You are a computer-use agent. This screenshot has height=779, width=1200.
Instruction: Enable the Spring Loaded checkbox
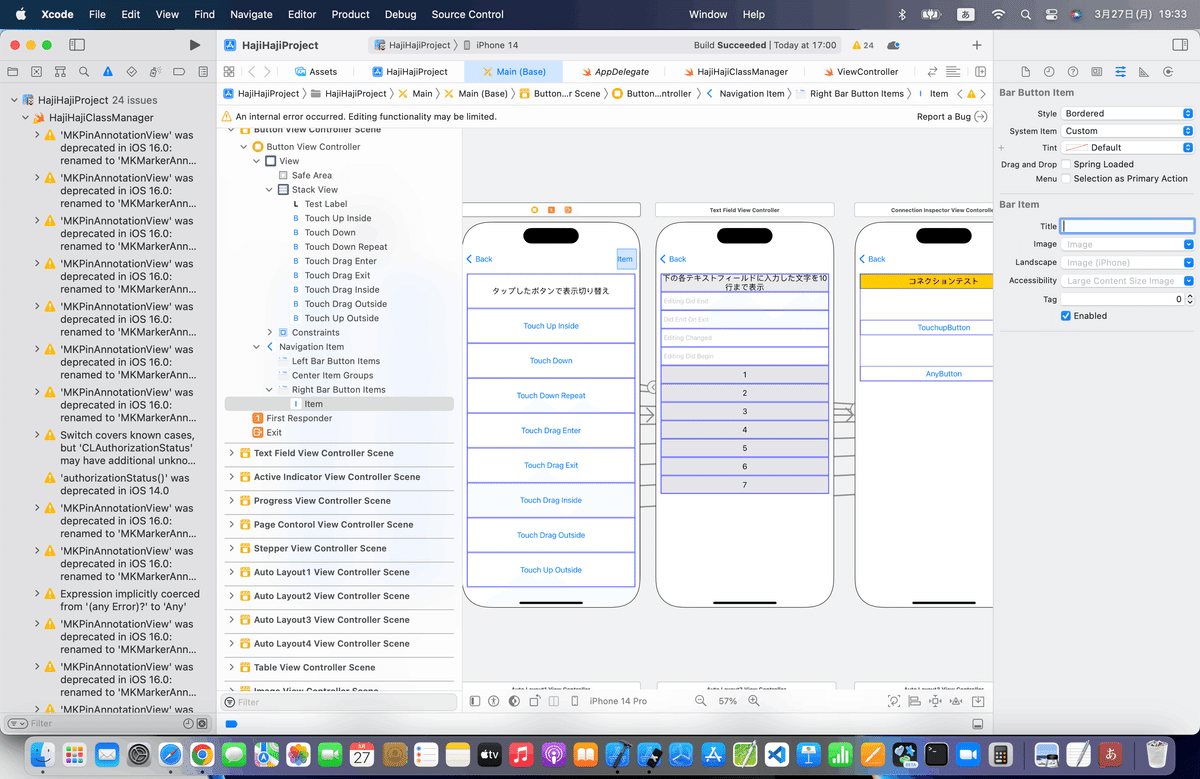coord(1066,164)
